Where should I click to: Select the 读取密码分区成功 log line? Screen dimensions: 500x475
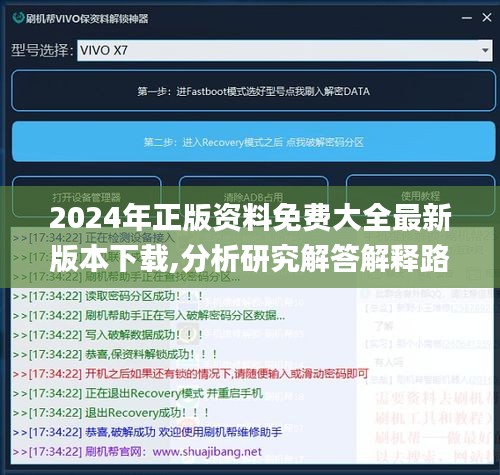(x=108, y=296)
